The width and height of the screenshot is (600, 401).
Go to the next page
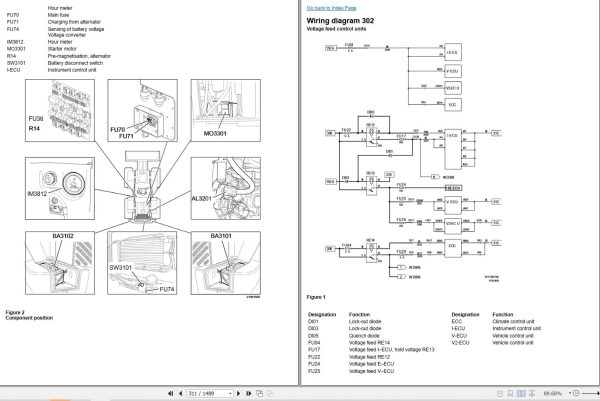click(x=239, y=393)
